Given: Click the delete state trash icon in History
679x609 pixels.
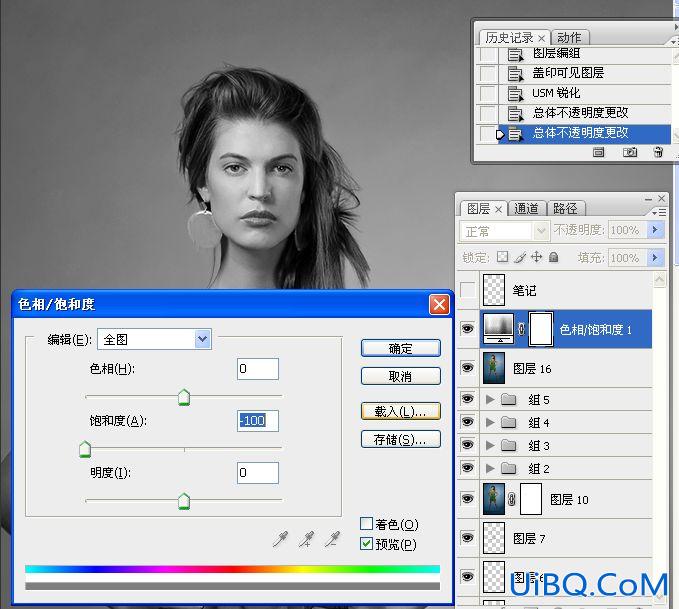Looking at the screenshot, I should point(658,152).
